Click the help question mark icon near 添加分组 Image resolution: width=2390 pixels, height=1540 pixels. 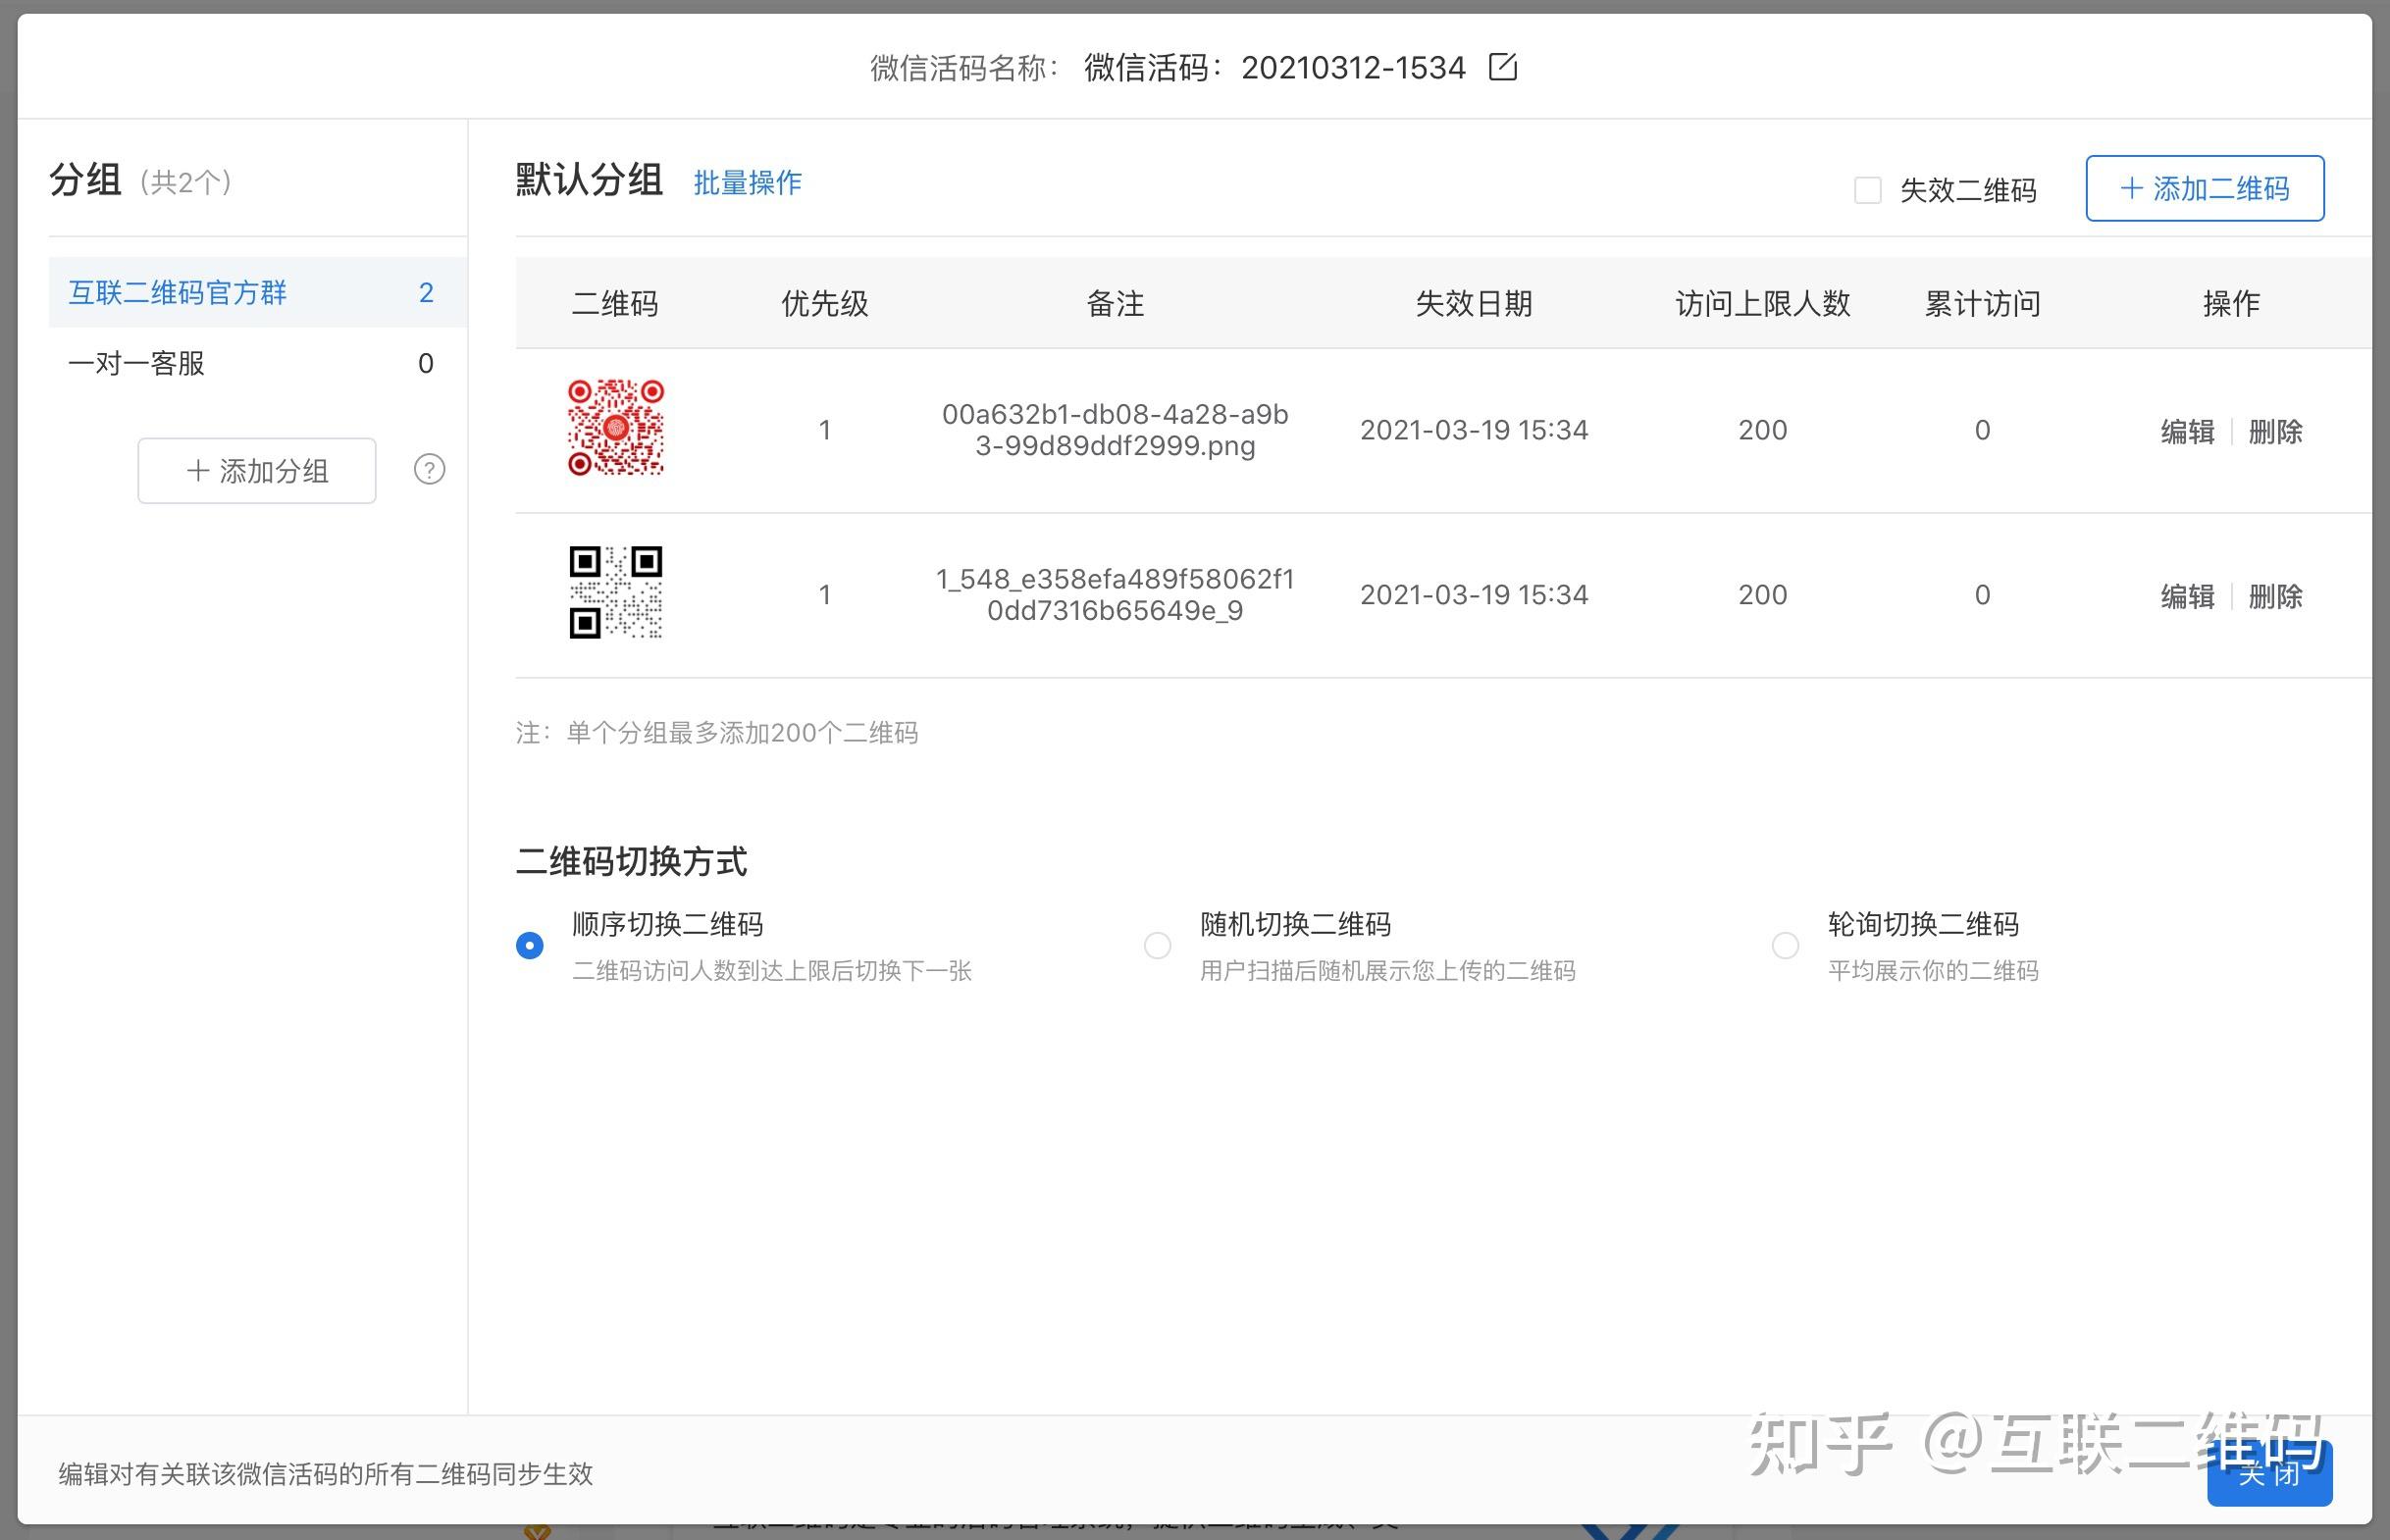(x=429, y=469)
